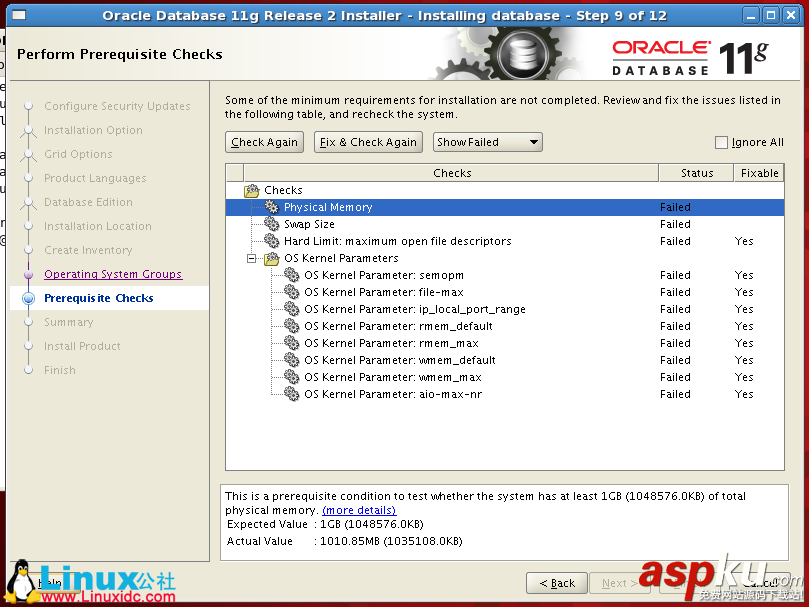This screenshot has width=809, height=607.
Task: Collapse the OS Kernel Parameters tree node
Action: pyautogui.click(x=251, y=258)
